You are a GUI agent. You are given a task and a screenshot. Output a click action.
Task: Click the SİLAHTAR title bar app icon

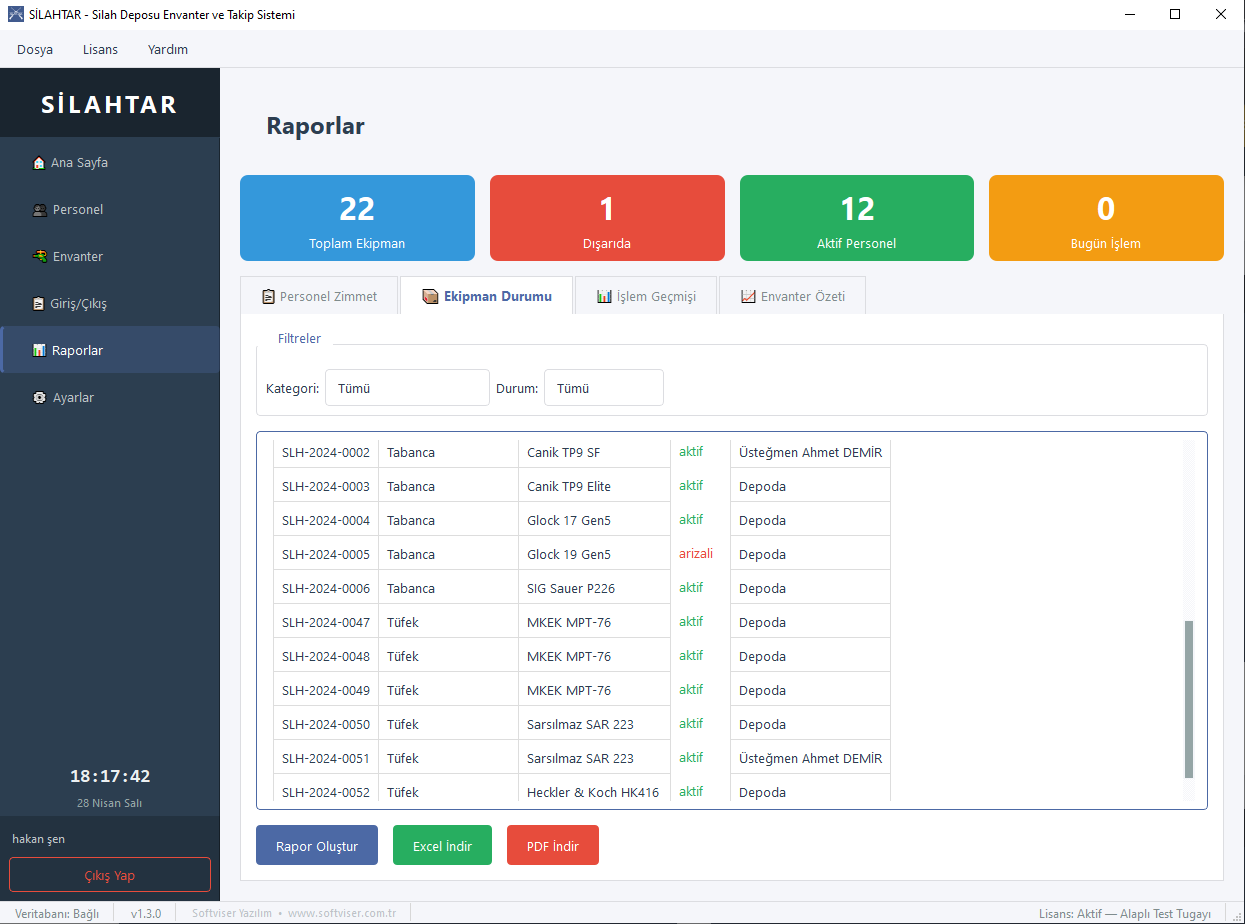16,15
